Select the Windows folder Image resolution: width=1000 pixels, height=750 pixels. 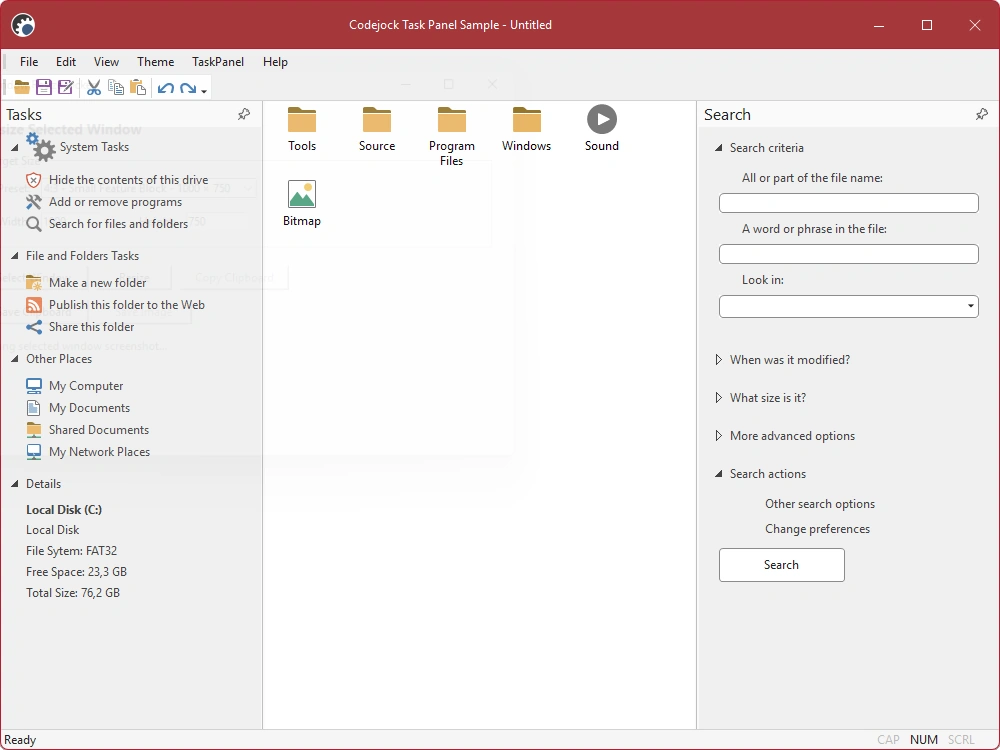pyautogui.click(x=526, y=129)
